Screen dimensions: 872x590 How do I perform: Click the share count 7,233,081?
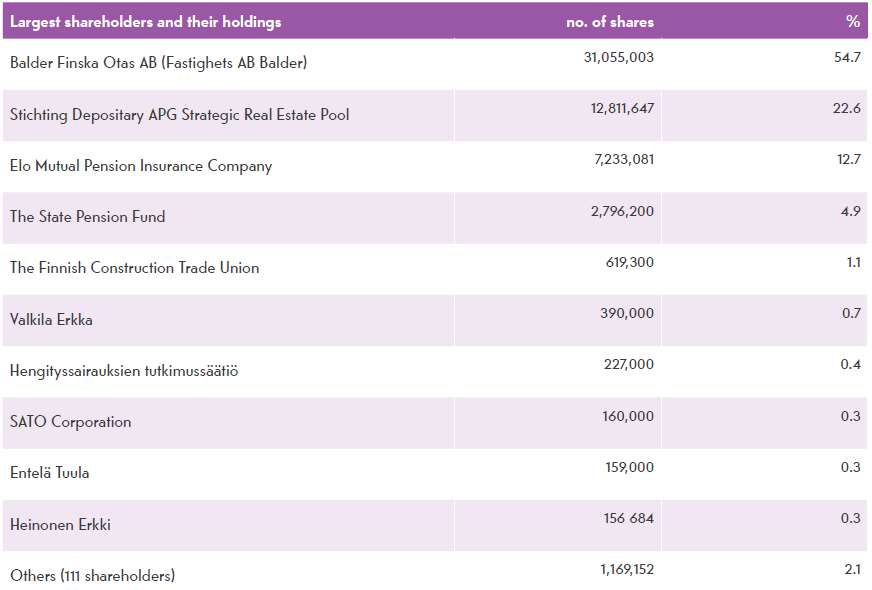(624, 160)
